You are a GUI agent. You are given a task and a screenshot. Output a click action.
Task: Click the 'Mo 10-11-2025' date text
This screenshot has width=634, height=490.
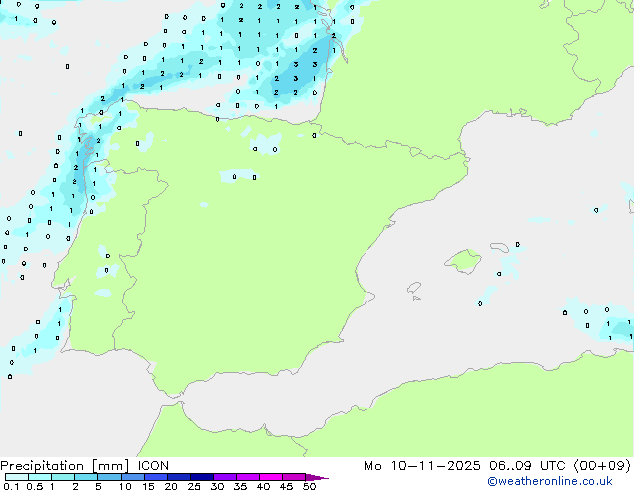(422, 466)
